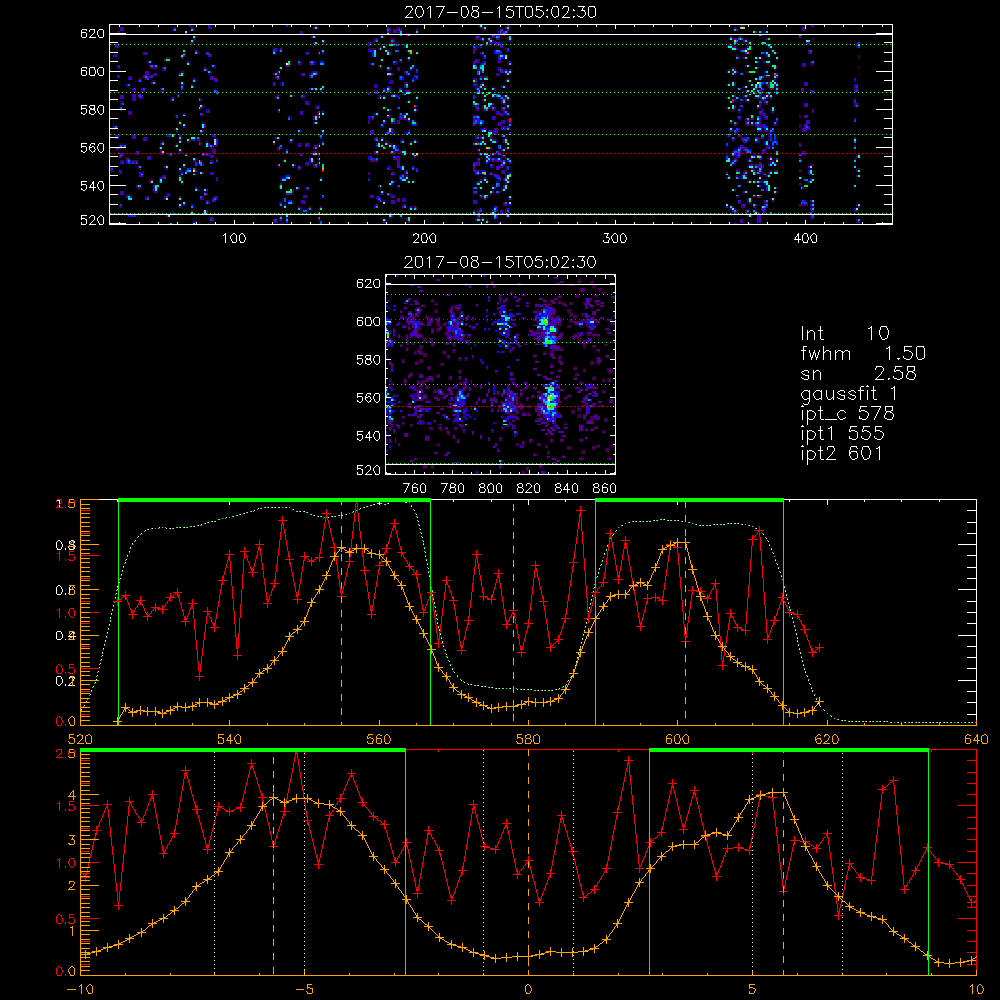The image size is (1000, 1000).
Task: Click x-axis label -10 on bottom plot
Action: 80,990
